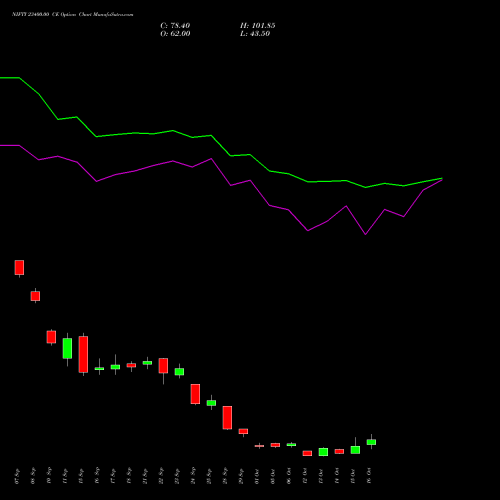This screenshot has height=500, width=500.
Task: Select the 24 Sep date label
Action: point(193,476)
